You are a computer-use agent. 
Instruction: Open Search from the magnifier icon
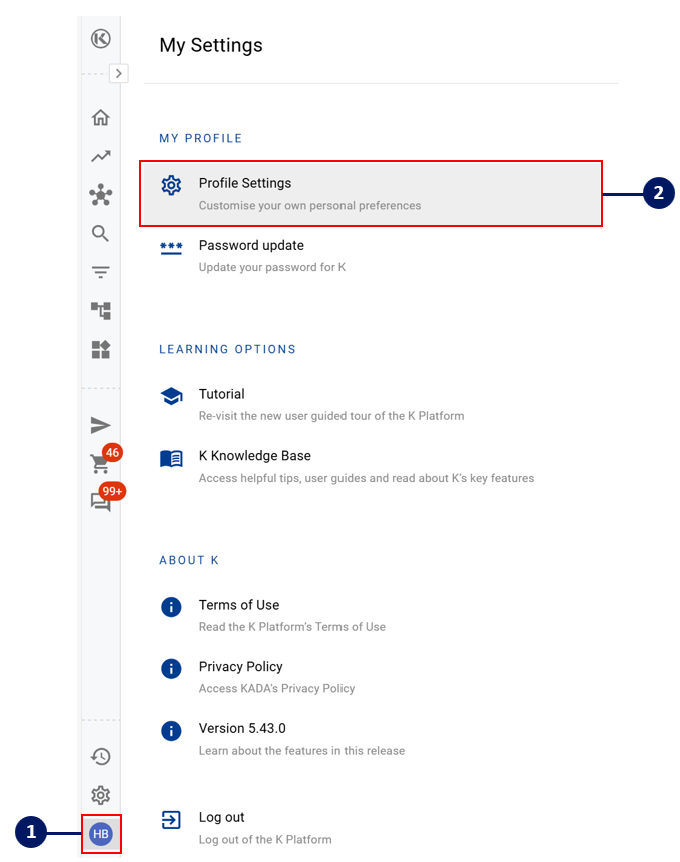pyautogui.click(x=100, y=233)
